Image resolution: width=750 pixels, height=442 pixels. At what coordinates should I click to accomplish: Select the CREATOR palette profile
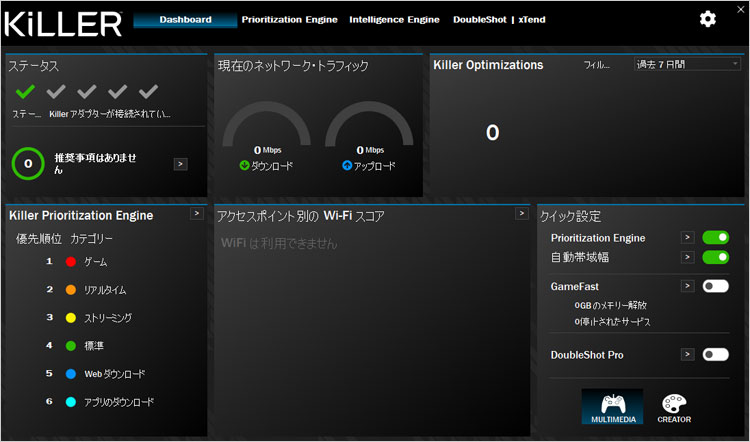pos(674,408)
